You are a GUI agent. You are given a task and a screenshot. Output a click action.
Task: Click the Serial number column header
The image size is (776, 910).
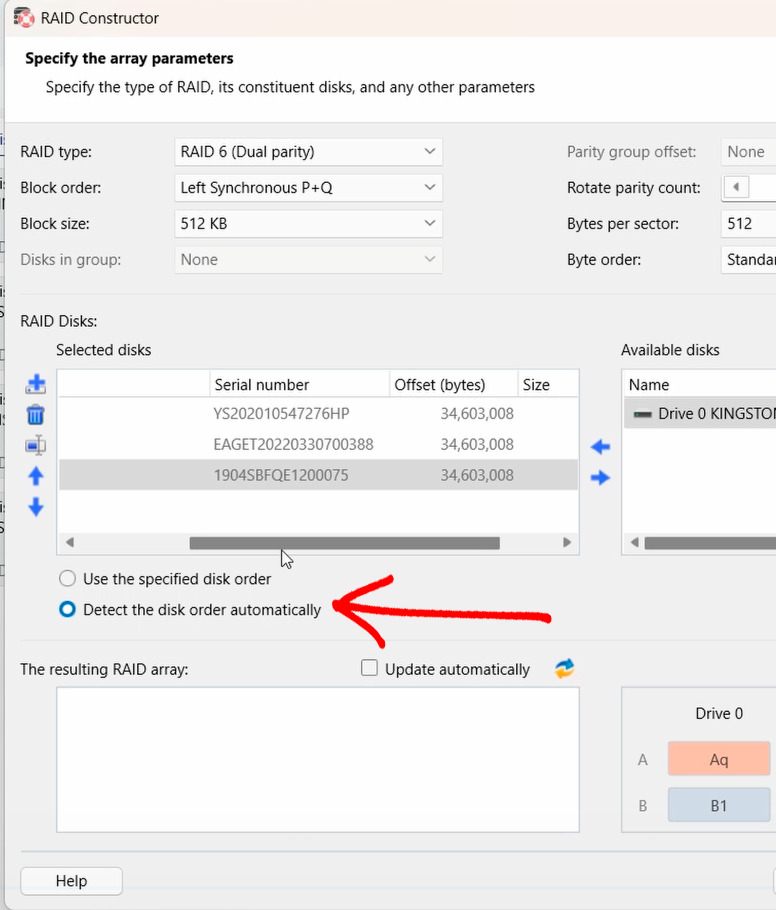[299, 385]
